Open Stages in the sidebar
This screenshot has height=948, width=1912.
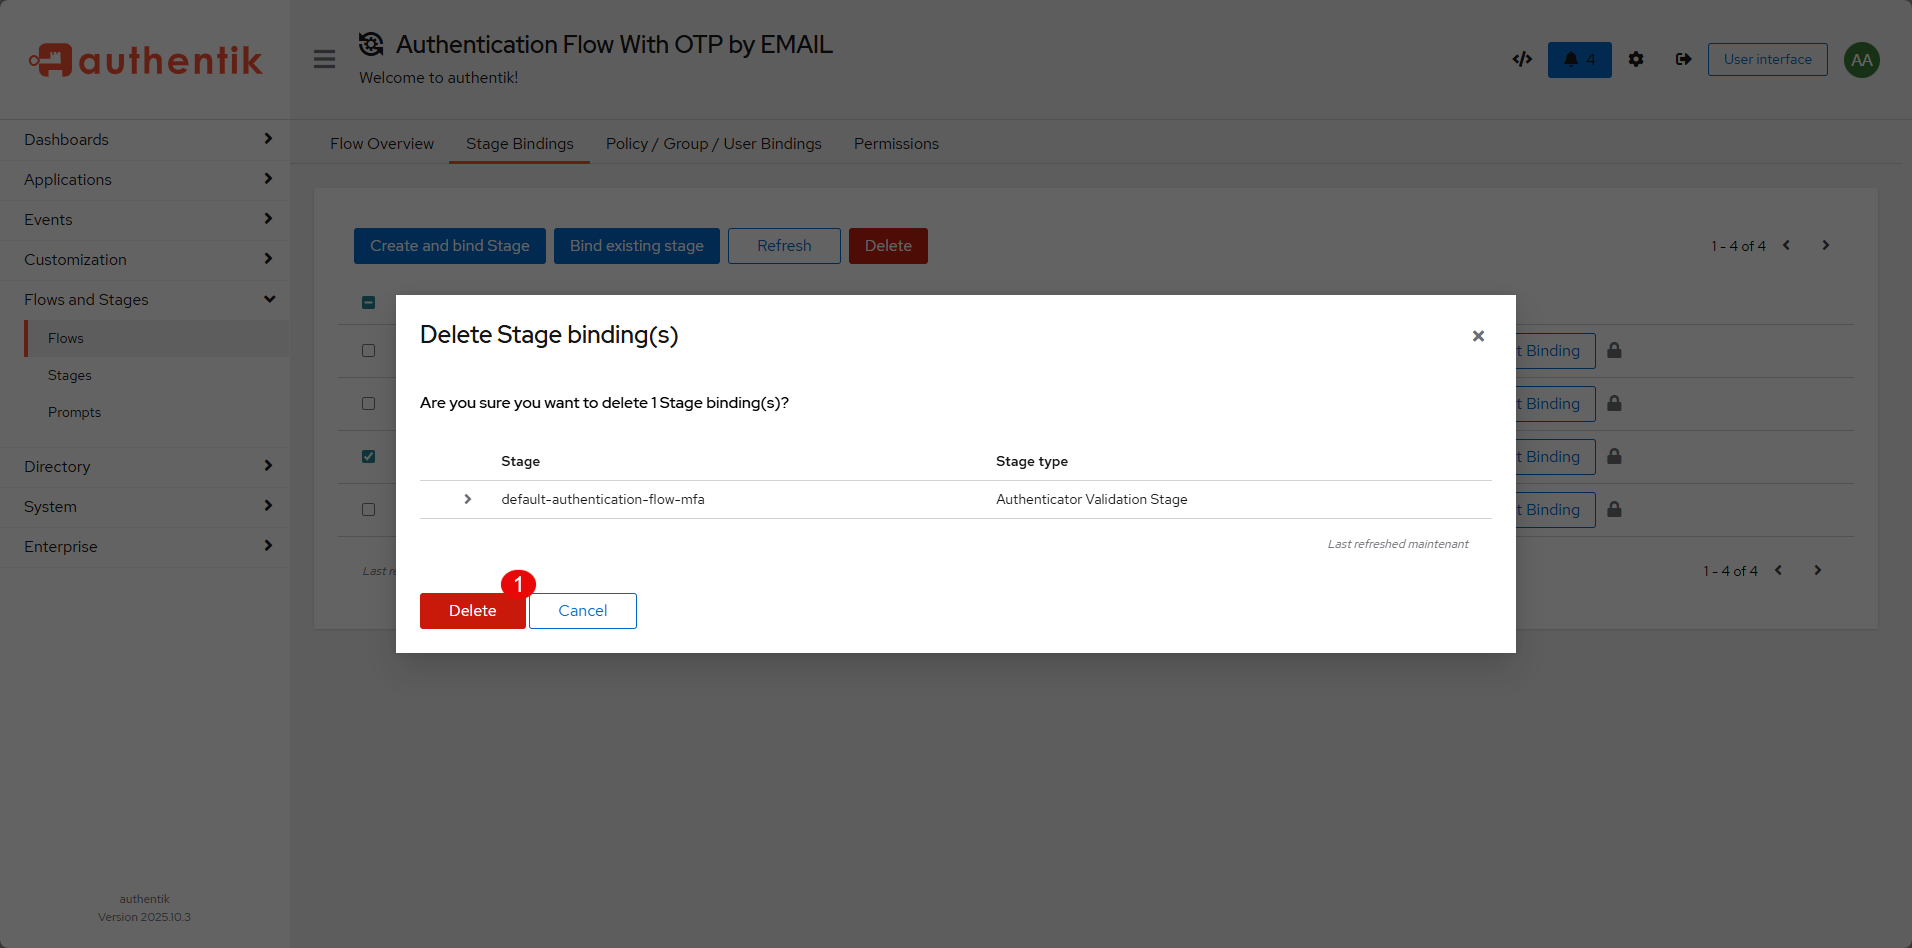click(x=70, y=376)
